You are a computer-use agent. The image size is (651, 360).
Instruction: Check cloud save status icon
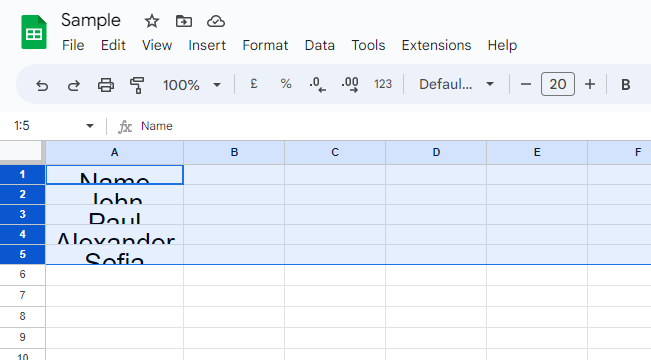(216, 21)
